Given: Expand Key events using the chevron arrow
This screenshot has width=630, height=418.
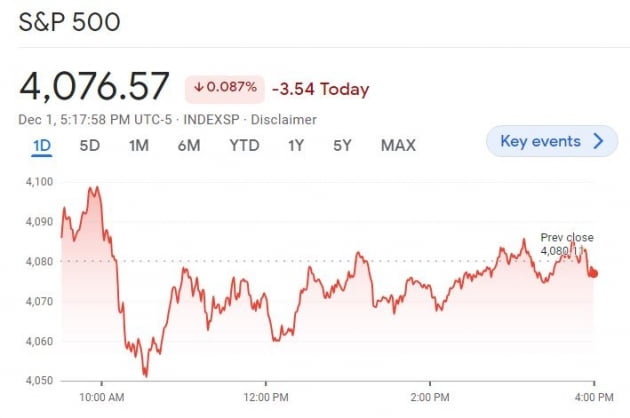Looking at the screenshot, I should click(x=599, y=141).
